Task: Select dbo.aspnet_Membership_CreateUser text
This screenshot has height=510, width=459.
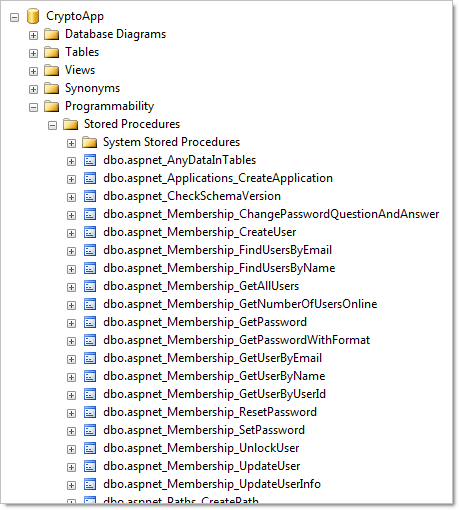Action: click(x=199, y=232)
